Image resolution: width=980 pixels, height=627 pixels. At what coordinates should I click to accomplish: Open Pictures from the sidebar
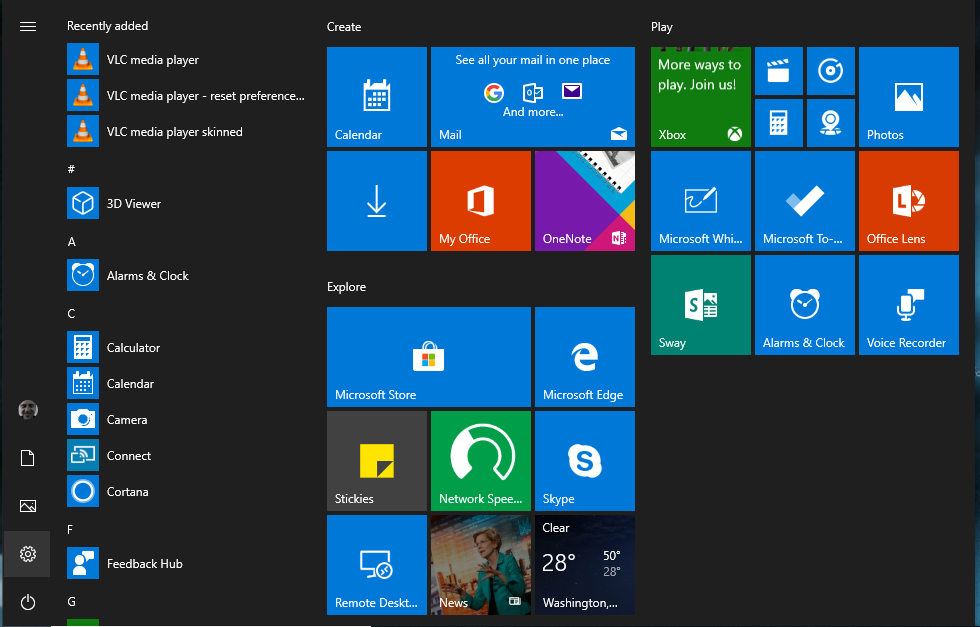pyautogui.click(x=28, y=506)
